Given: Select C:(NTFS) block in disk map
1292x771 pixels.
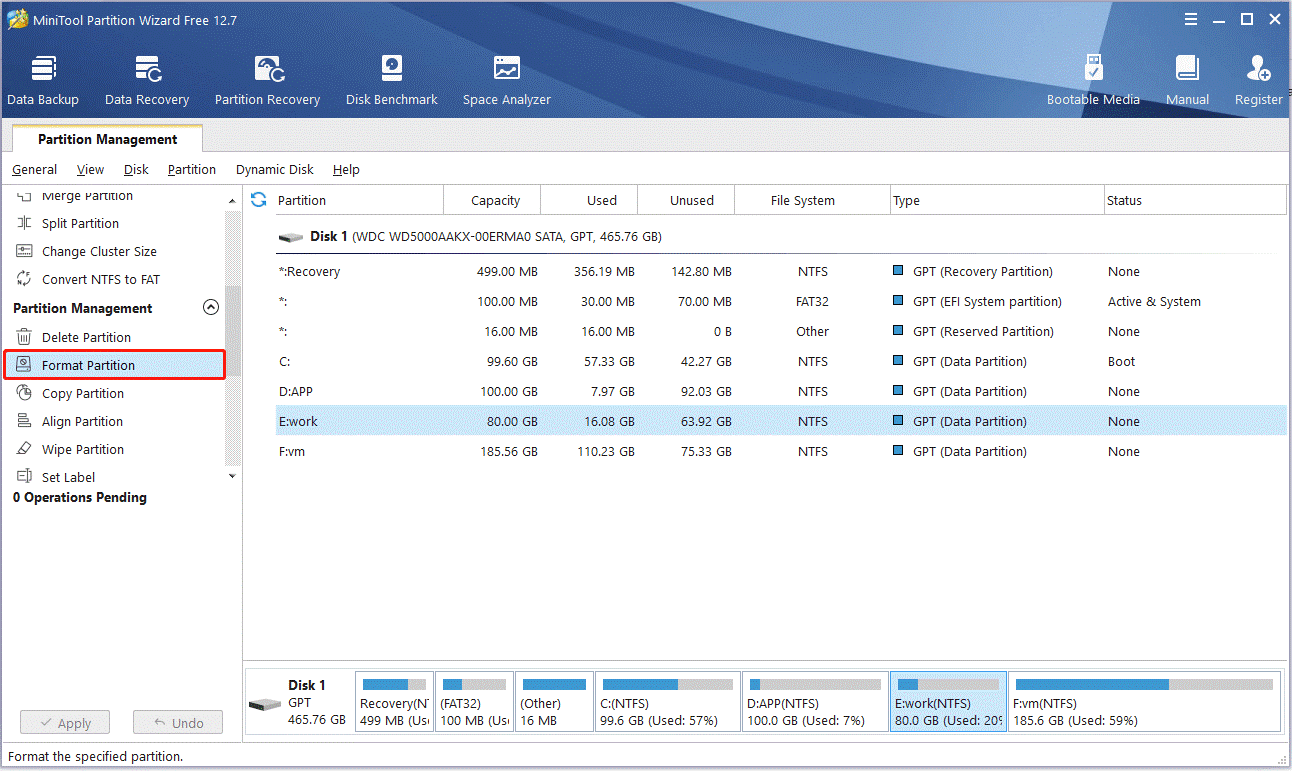Looking at the screenshot, I should click(x=668, y=702).
